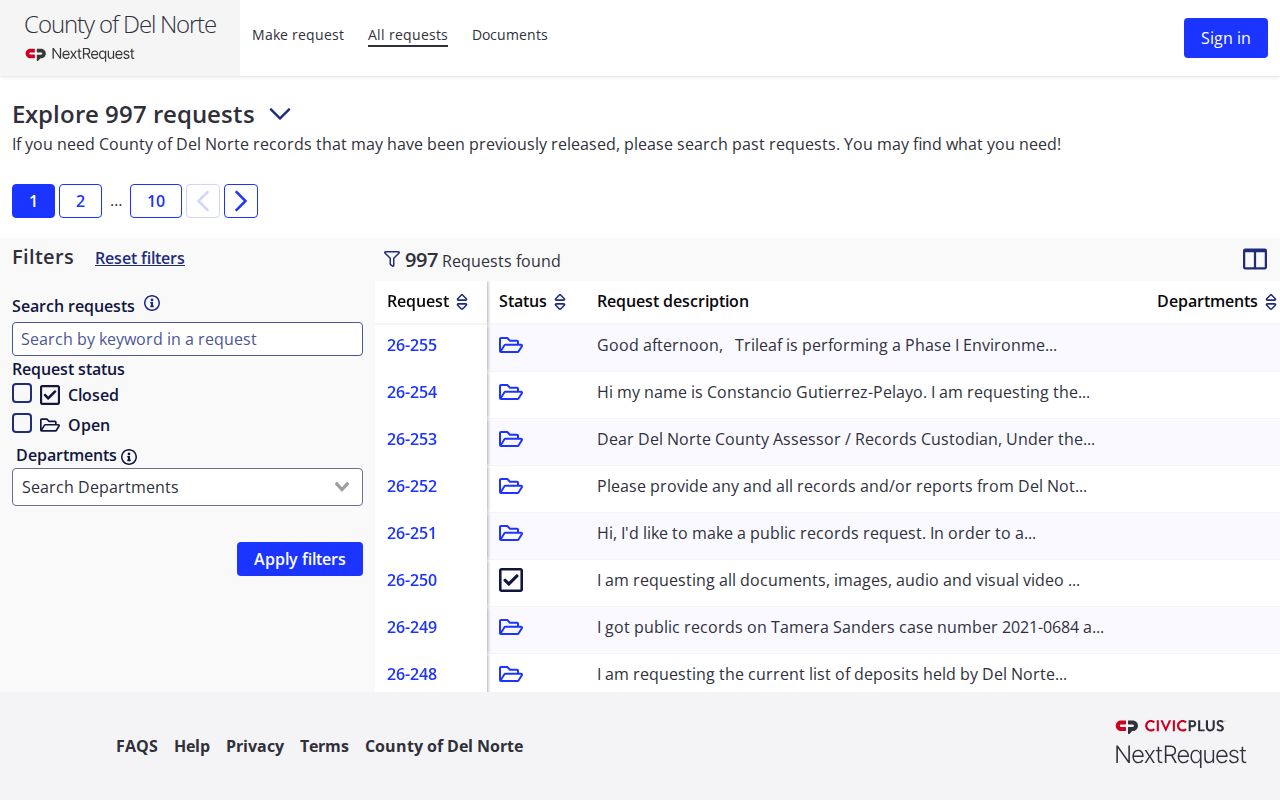The image size is (1280, 800).
Task: Click description starting 'Good afternoon, Trileaf is performing'
Action: 827,345
